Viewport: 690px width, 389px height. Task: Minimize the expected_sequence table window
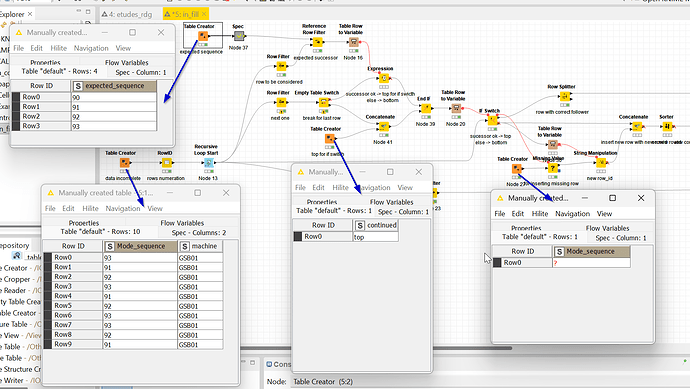[105, 32]
